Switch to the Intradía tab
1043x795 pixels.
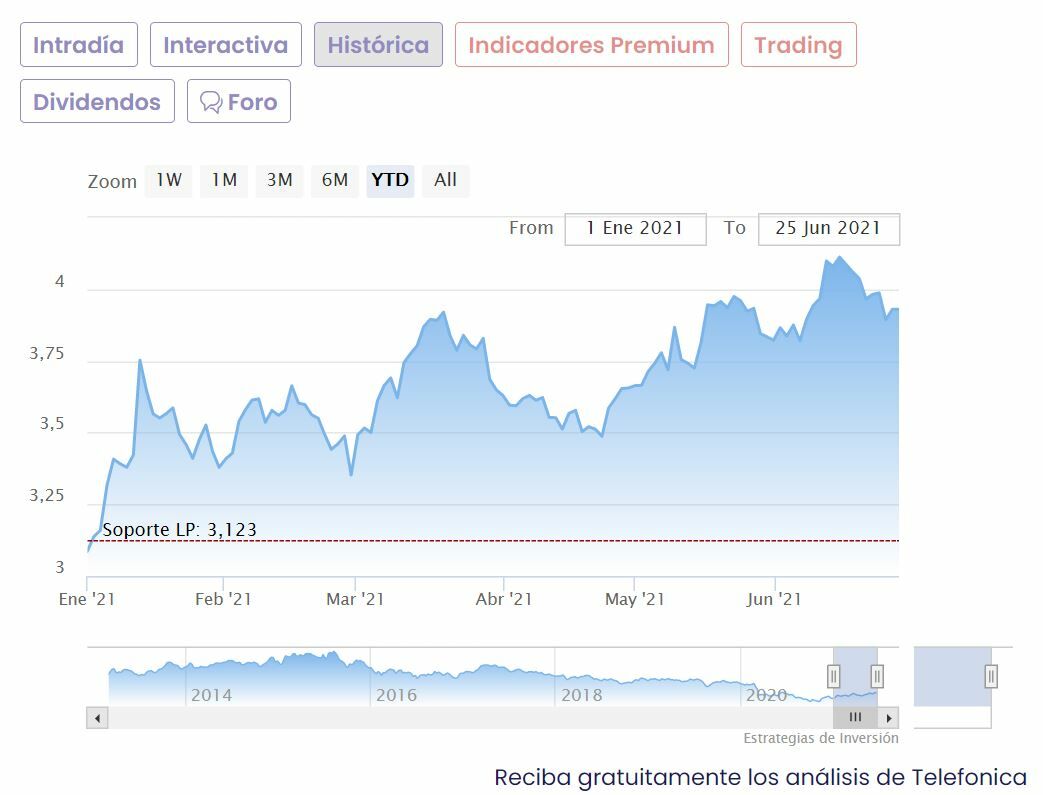click(79, 45)
